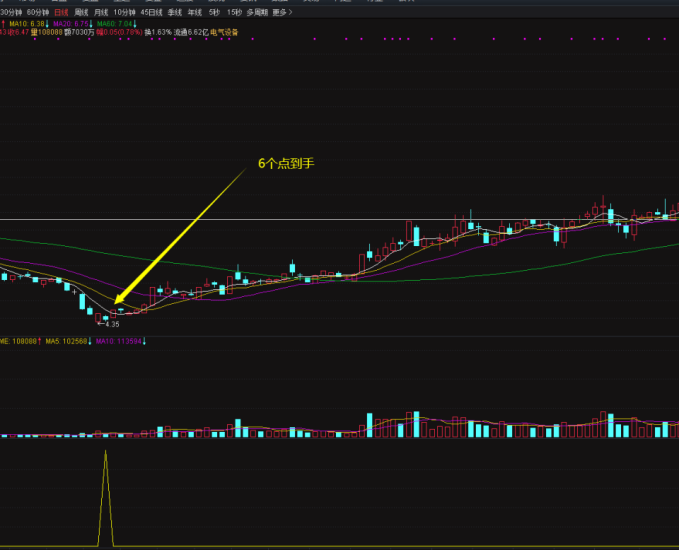Switch to the 30分钟 period tab
679x550 pixels.
[x=11, y=12]
